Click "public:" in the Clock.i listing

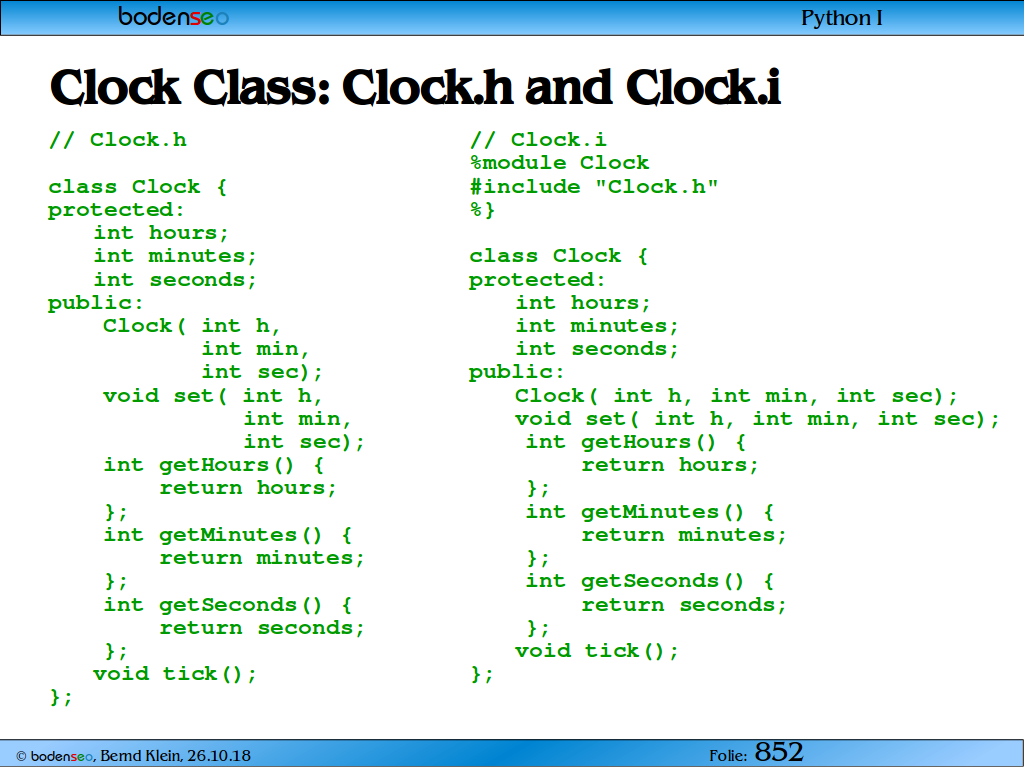click(516, 372)
